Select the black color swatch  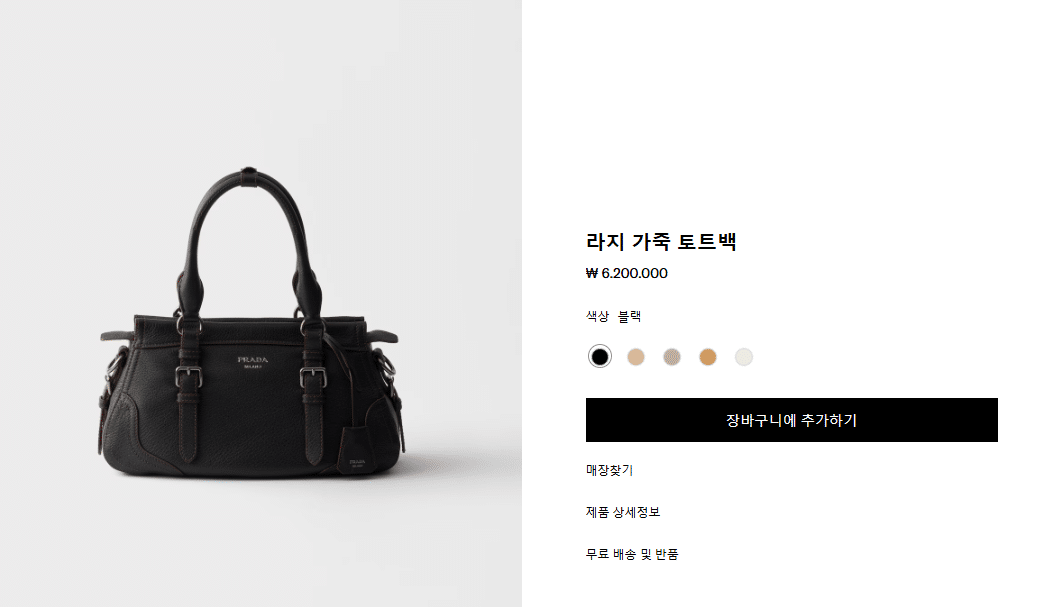600,357
